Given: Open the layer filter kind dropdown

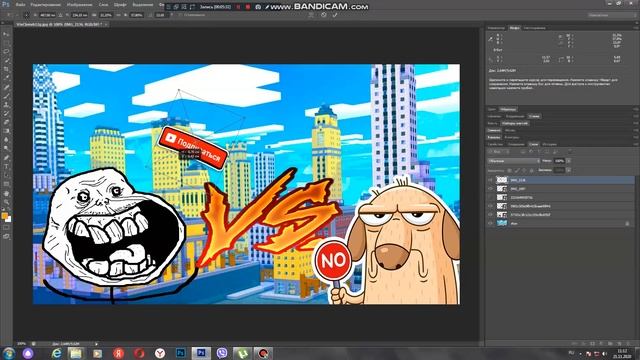Looking at the screenshot, I should 498,152.
